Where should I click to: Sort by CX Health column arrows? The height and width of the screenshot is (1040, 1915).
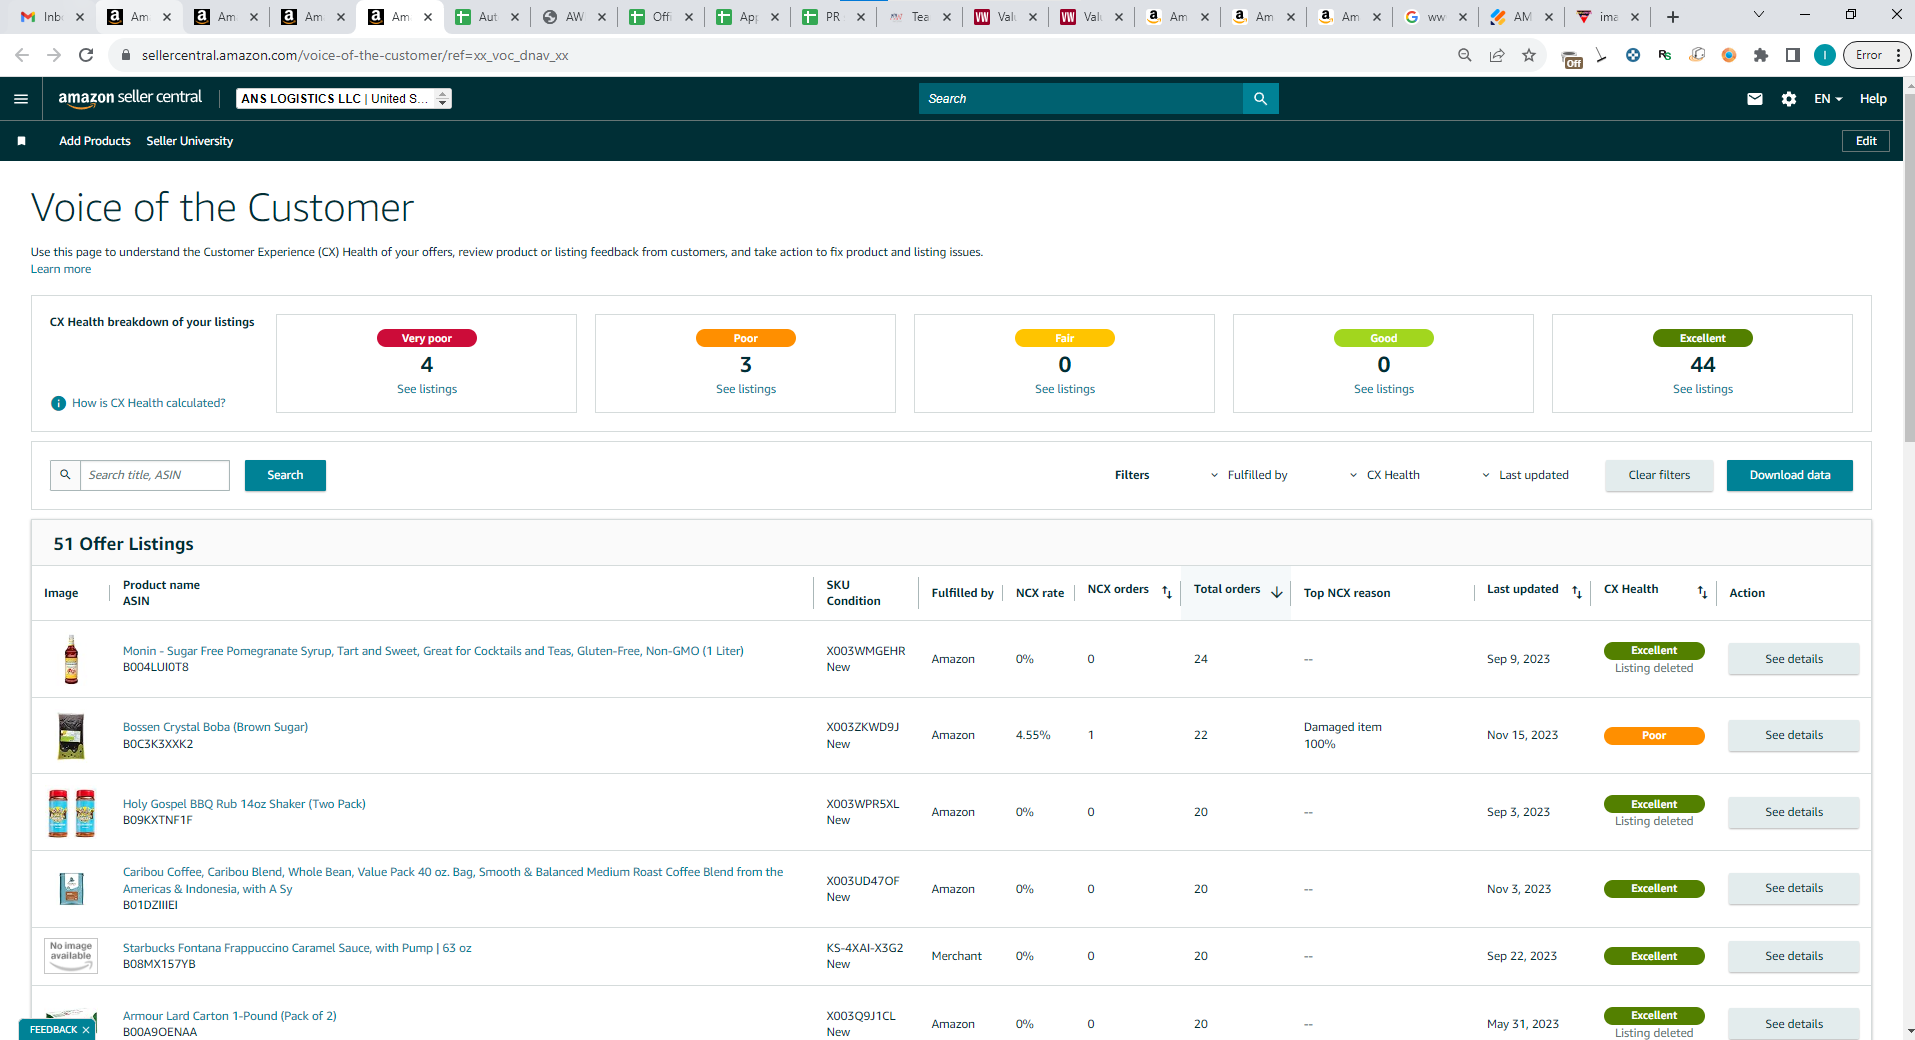1702,592
